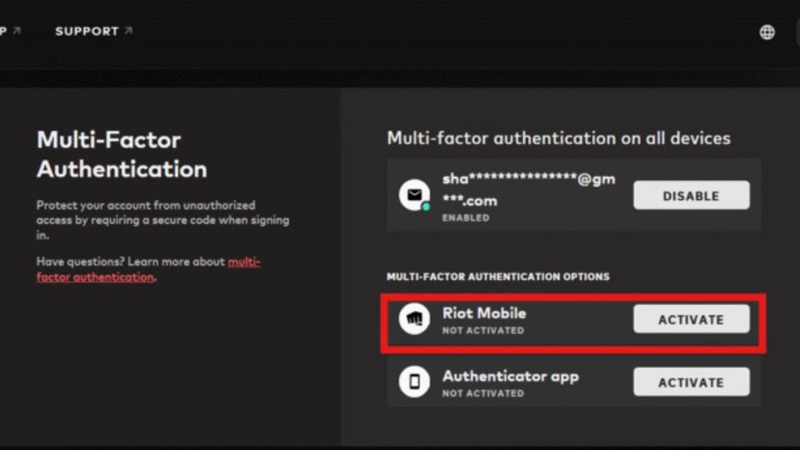This screenshot has width=800, height=450.
Task: Click the Riot Mobile fist logo icon
Action: point(414,320)
